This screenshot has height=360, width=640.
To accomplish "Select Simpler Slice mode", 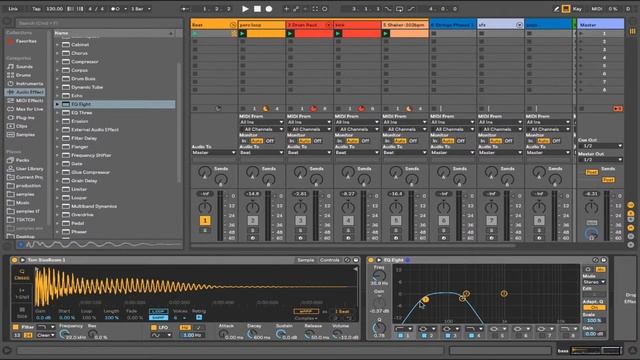I will pos(22,312).
